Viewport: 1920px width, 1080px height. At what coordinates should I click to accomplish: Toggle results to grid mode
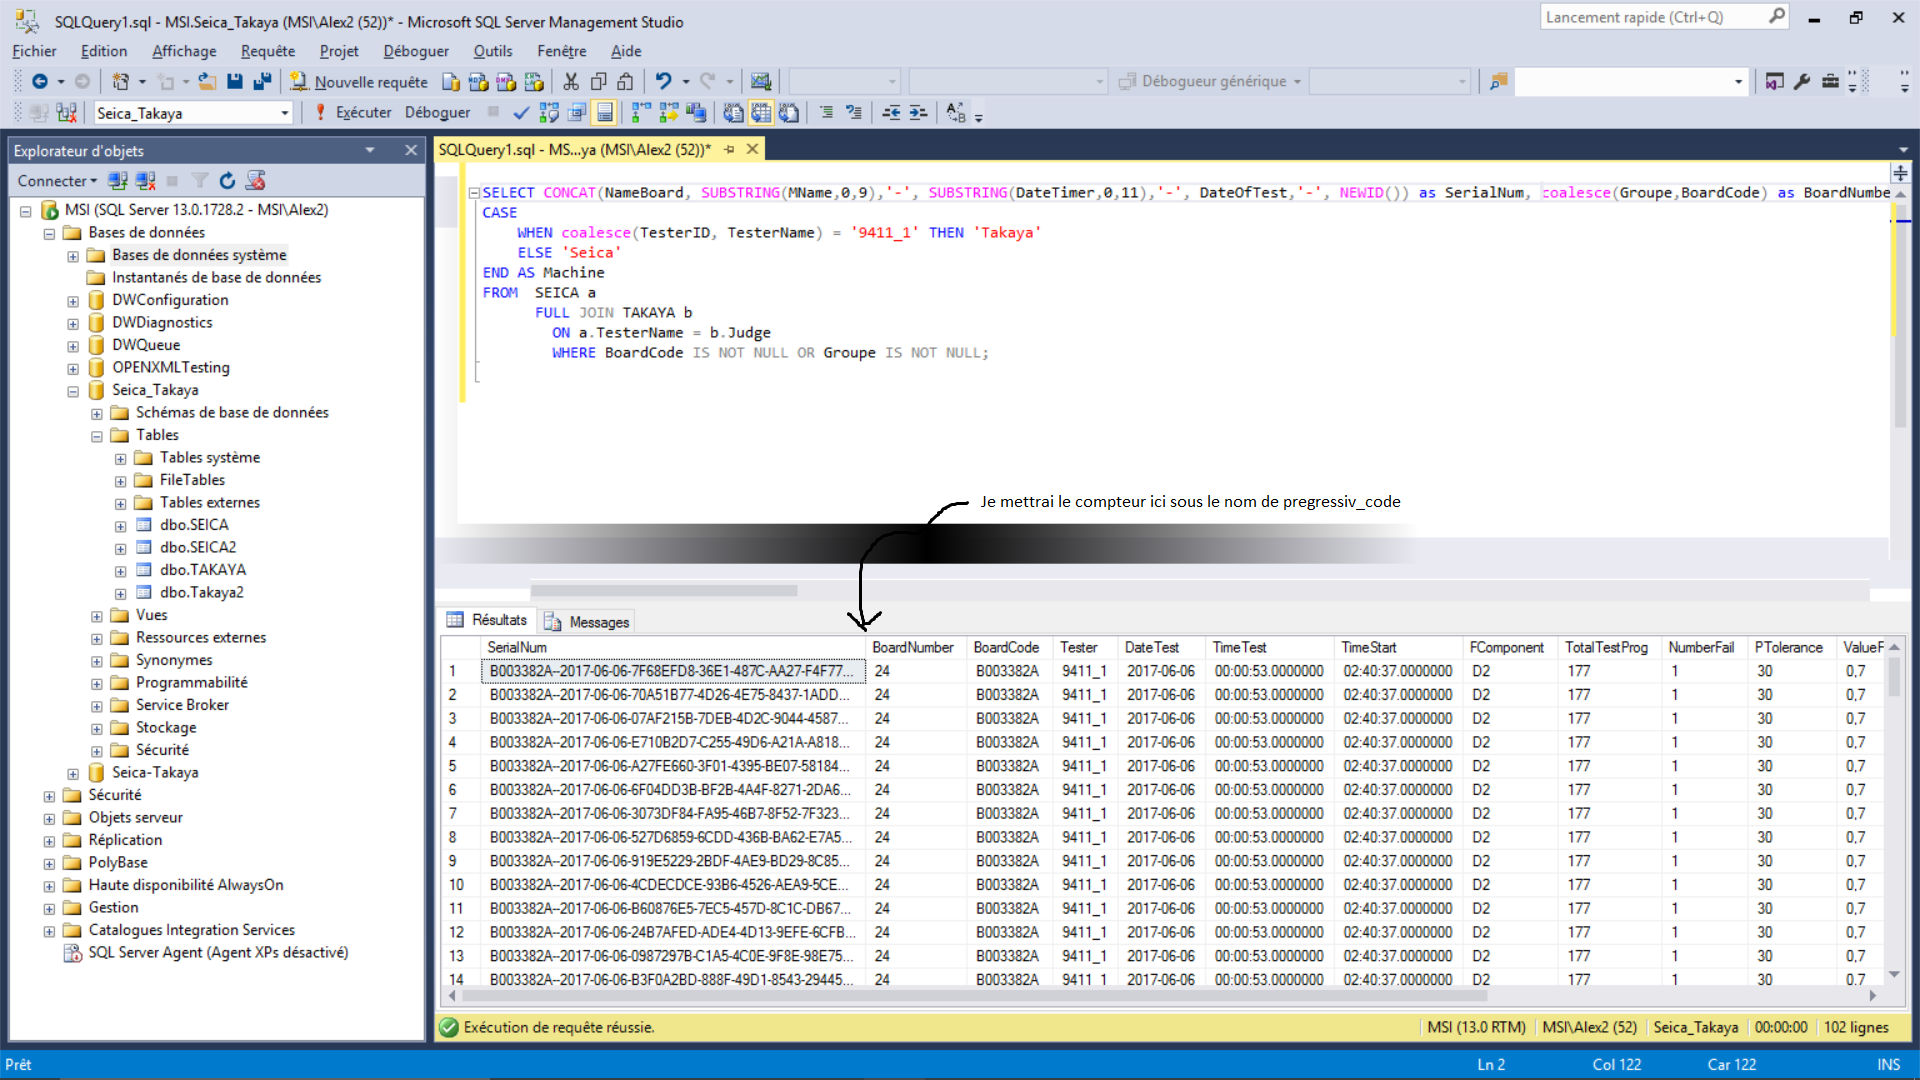(762, 112)
